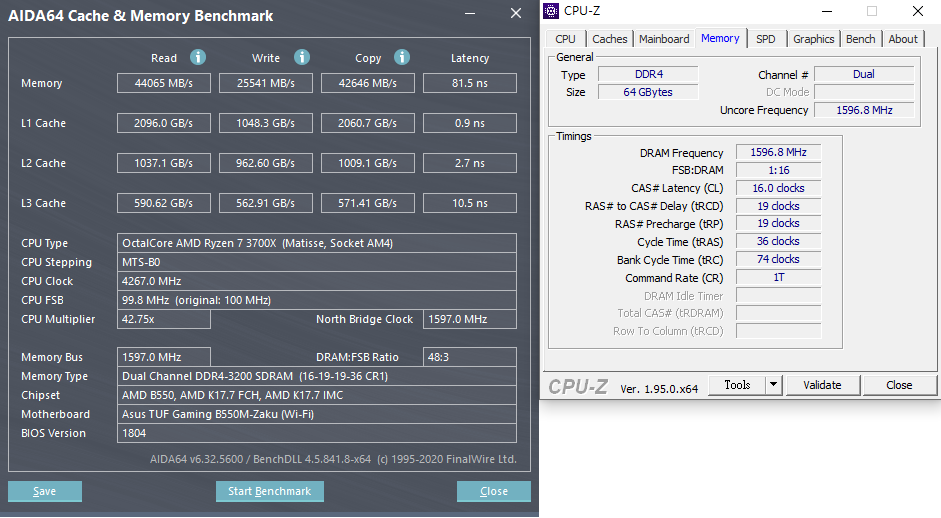Click the North Bridge Clock field 1597.0 MHz
The image size is (941, 518).
[470, 319]
